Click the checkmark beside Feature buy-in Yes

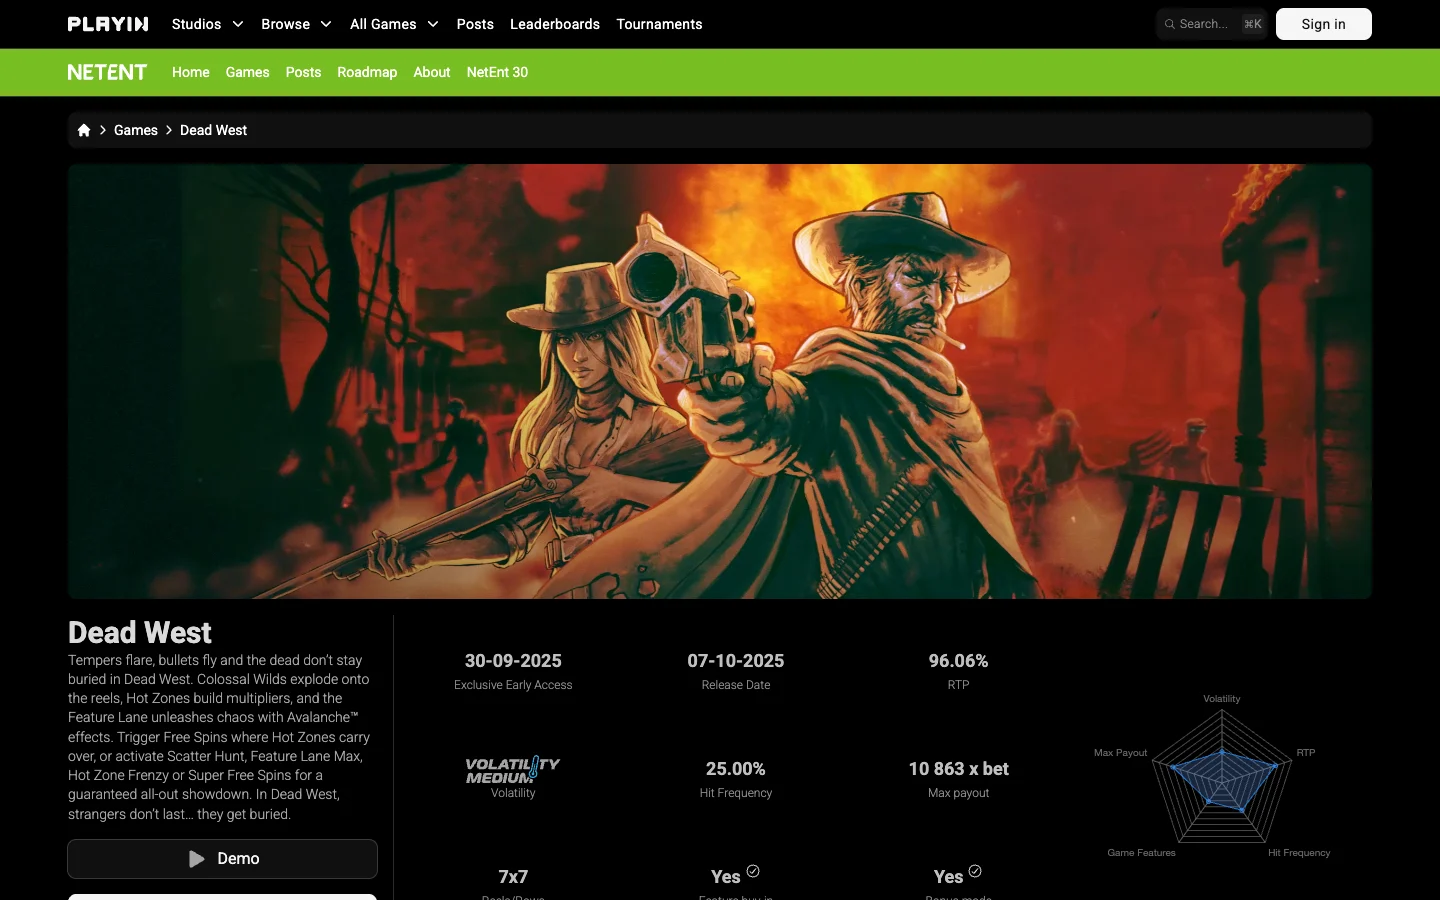tap(753, 871)
